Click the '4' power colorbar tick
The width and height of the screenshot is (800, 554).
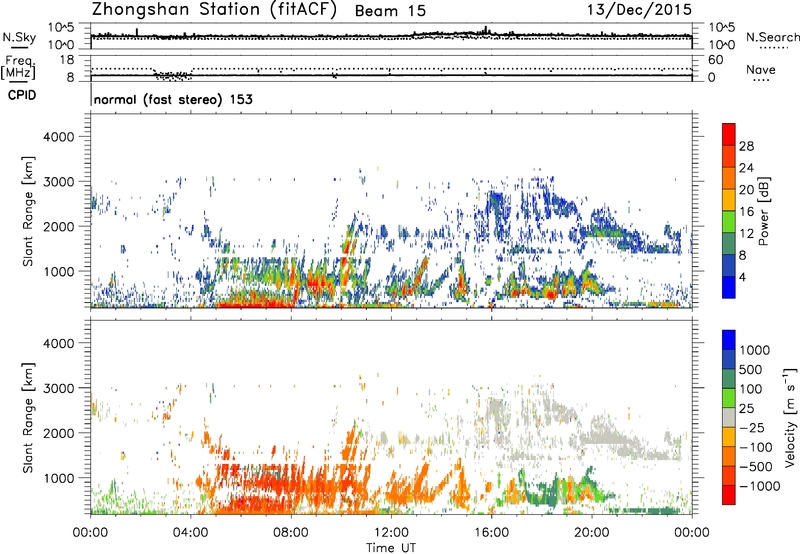pyautogui.click(x=743, y=277)
